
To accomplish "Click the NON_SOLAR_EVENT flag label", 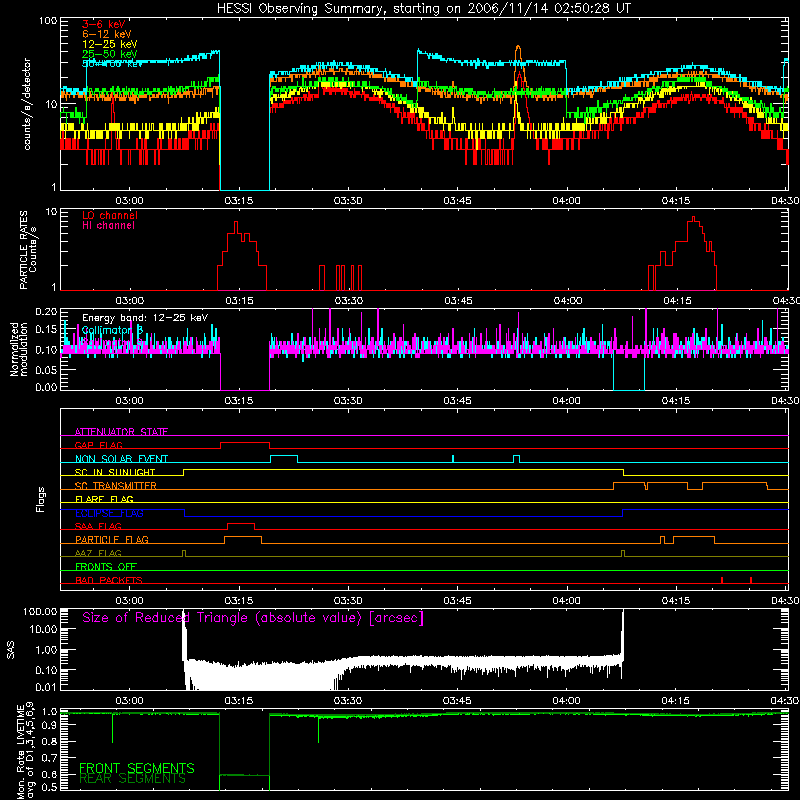I will [121, 459].
